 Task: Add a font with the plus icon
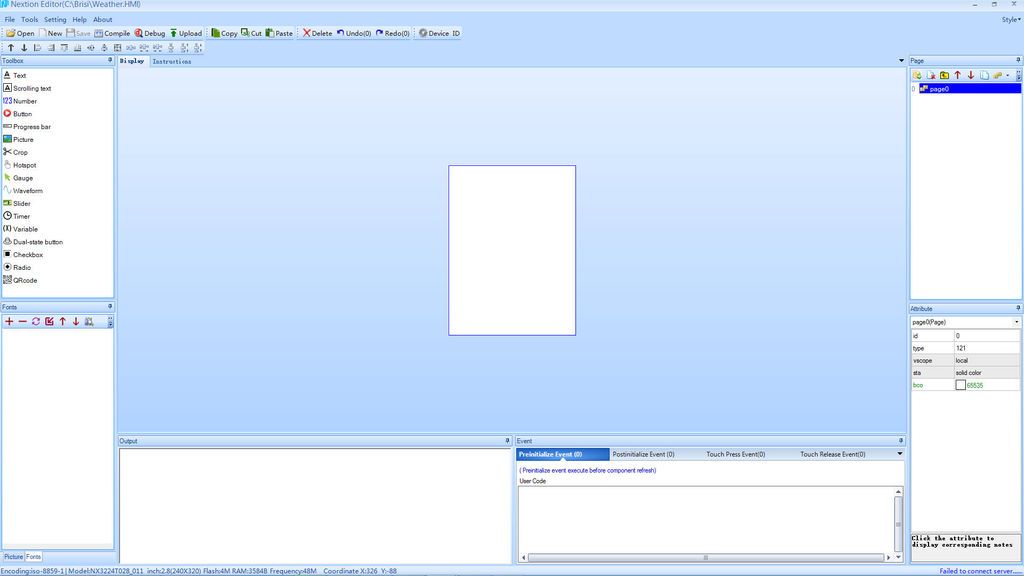8,321
